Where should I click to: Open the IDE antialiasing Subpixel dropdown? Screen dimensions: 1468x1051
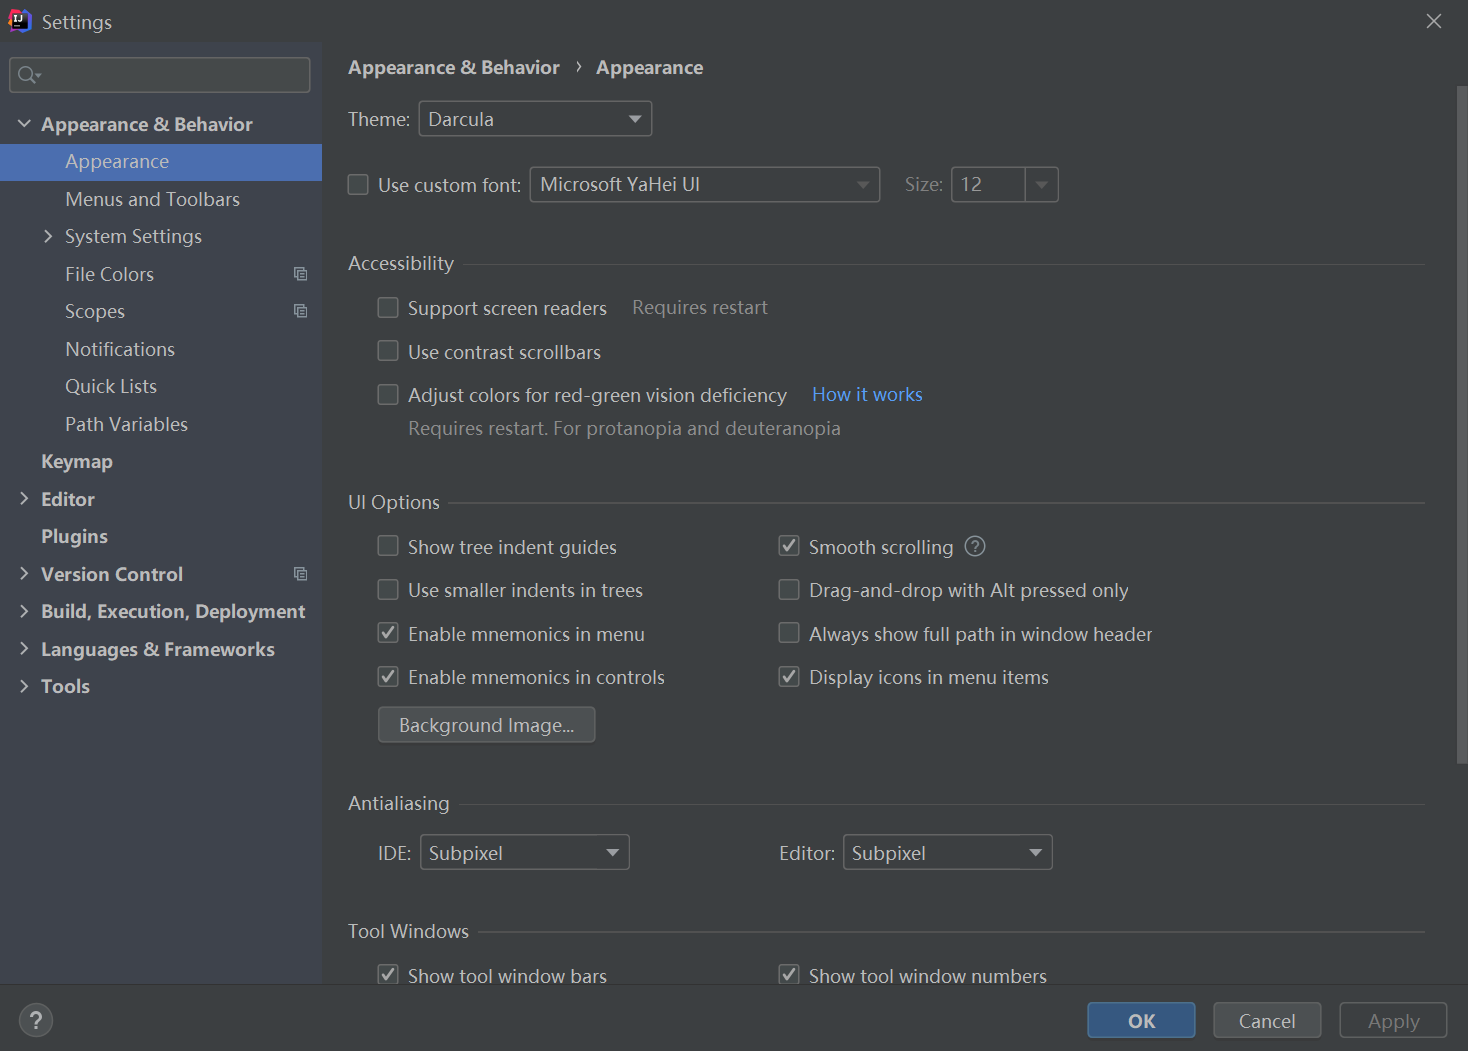(524, 853)
